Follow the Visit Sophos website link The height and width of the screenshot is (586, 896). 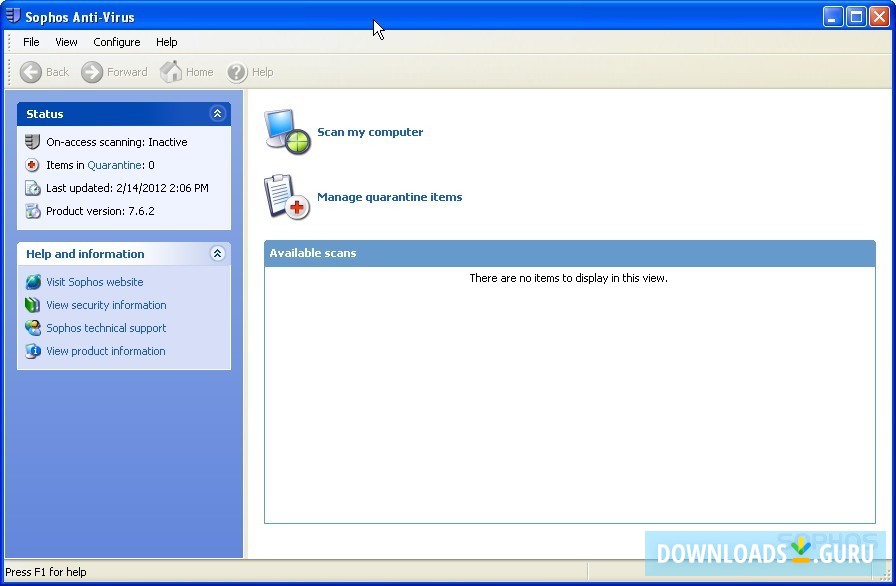tap(95, 282)
